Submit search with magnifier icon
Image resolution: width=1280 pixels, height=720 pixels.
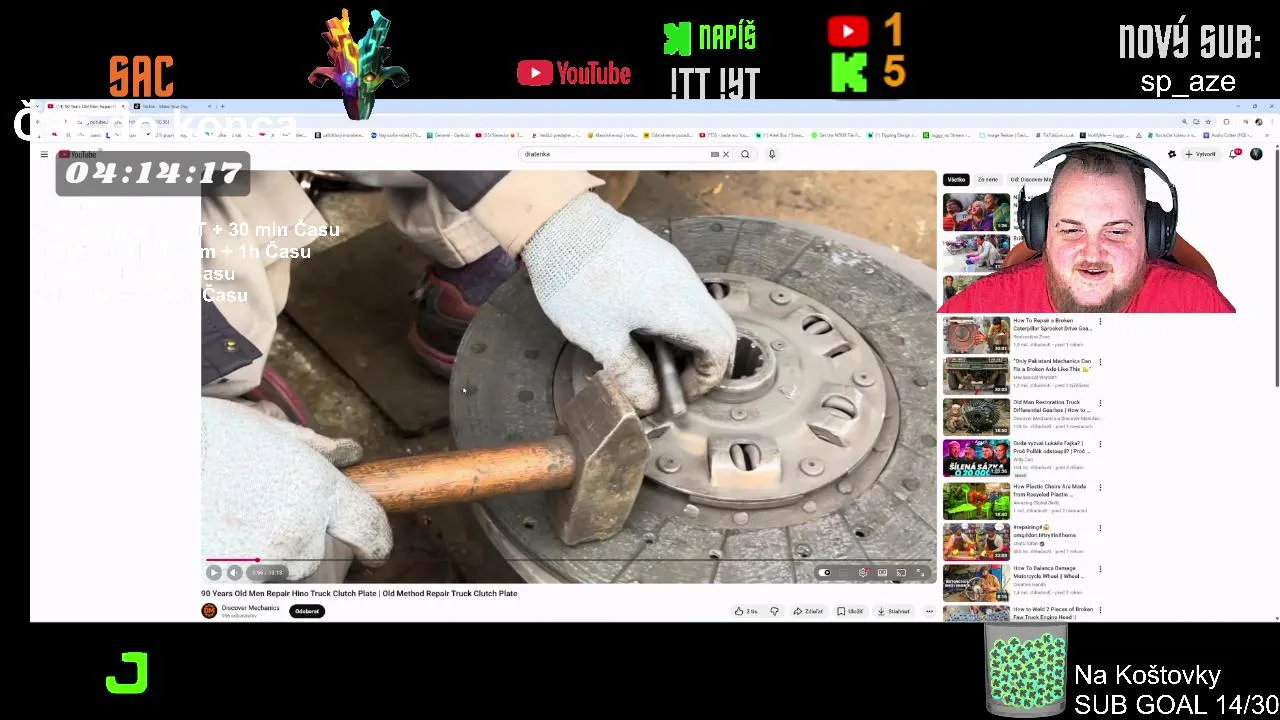coord(745,154)
